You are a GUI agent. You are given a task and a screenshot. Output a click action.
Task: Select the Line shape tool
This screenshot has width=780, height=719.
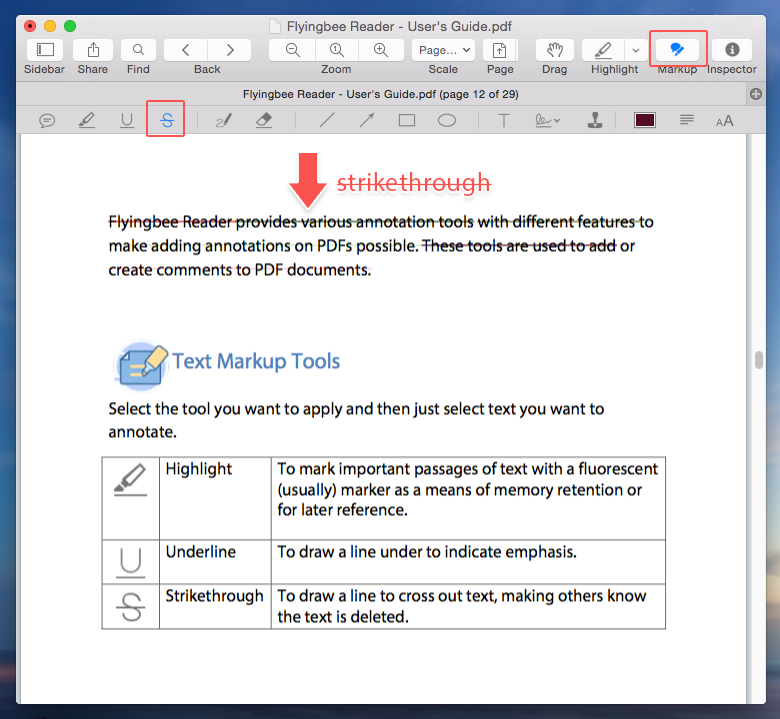327,120
